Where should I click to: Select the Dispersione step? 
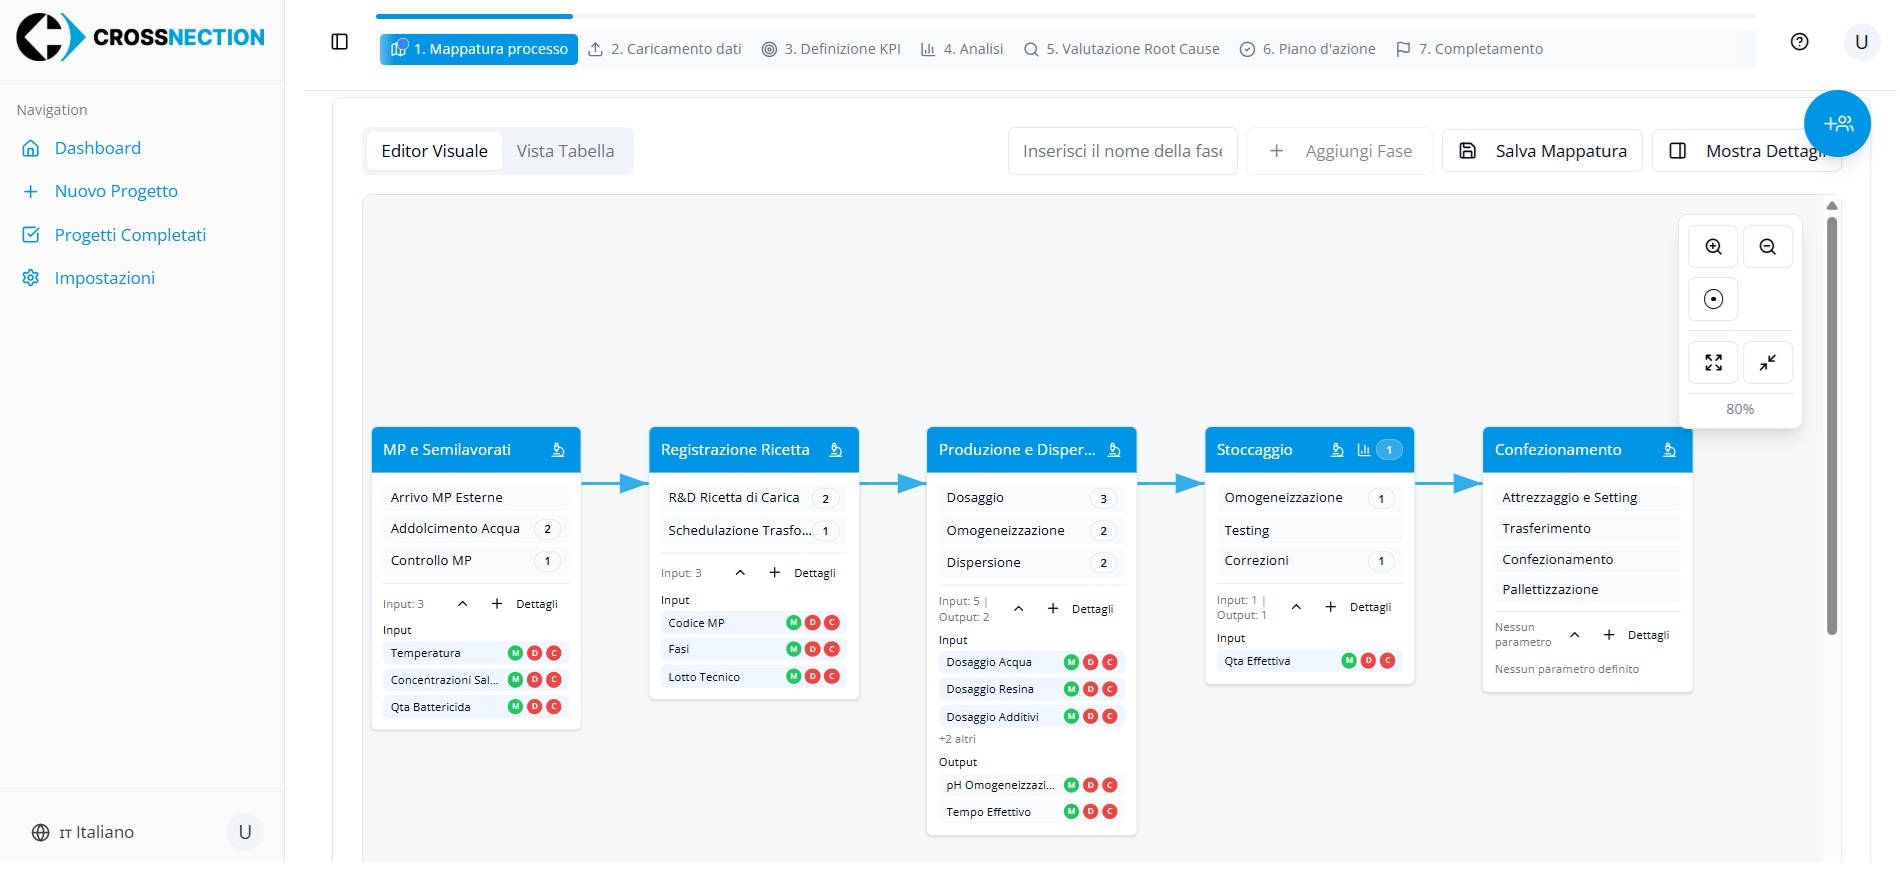1031,563
